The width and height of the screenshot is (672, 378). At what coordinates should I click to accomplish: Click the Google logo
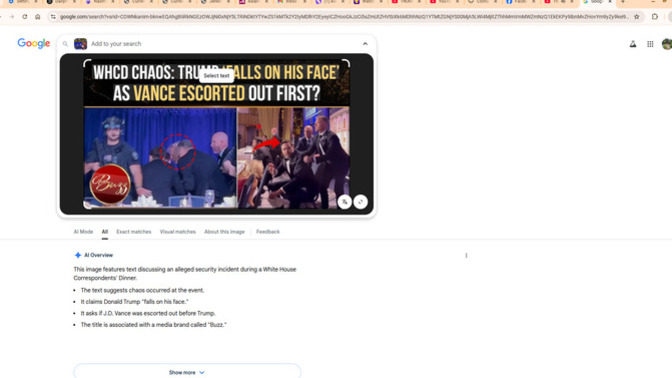[34, 43]
